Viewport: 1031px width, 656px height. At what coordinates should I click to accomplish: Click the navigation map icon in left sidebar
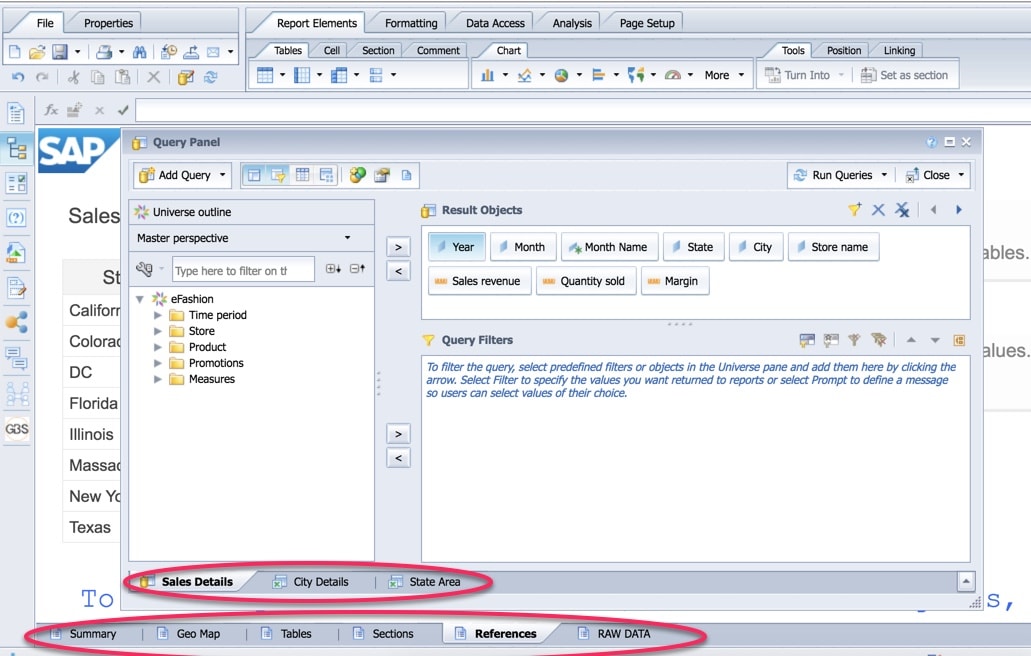[15, 148]
